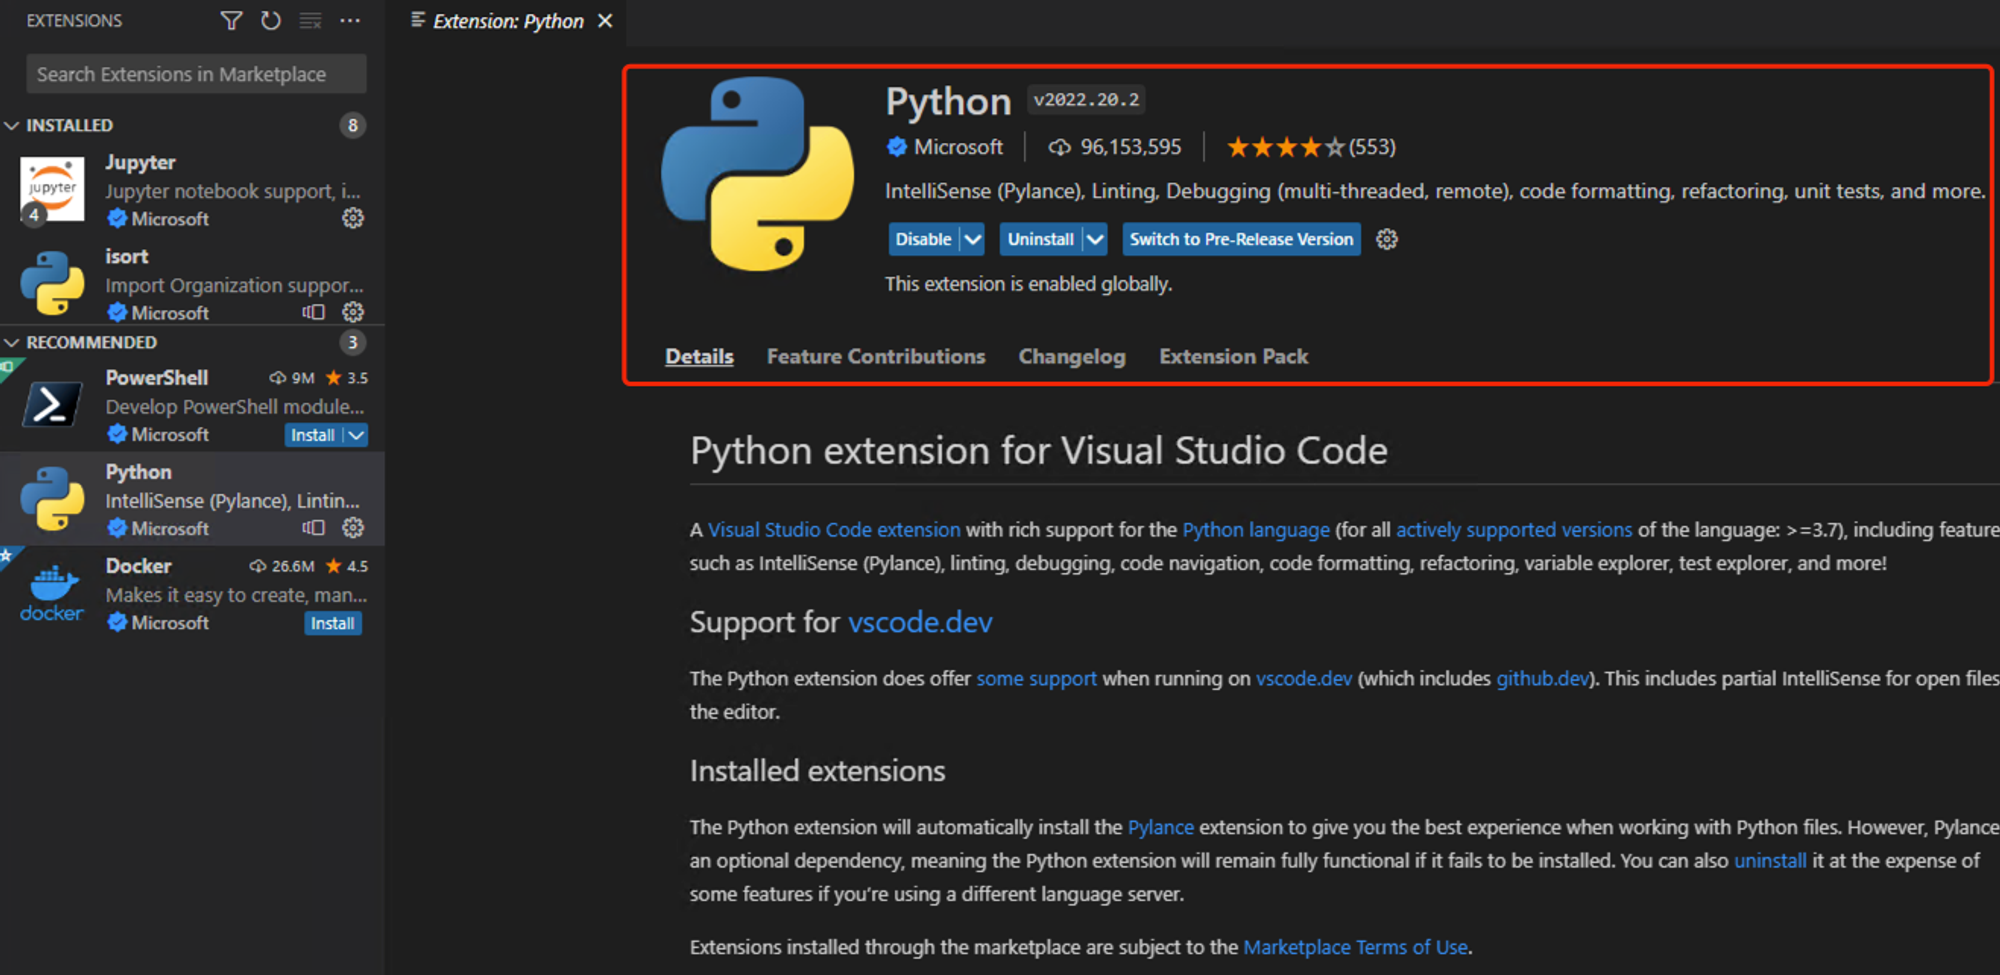Refresh the extensions list
The height and width of the screenshot is (975, 2000).
coord(271,21)
